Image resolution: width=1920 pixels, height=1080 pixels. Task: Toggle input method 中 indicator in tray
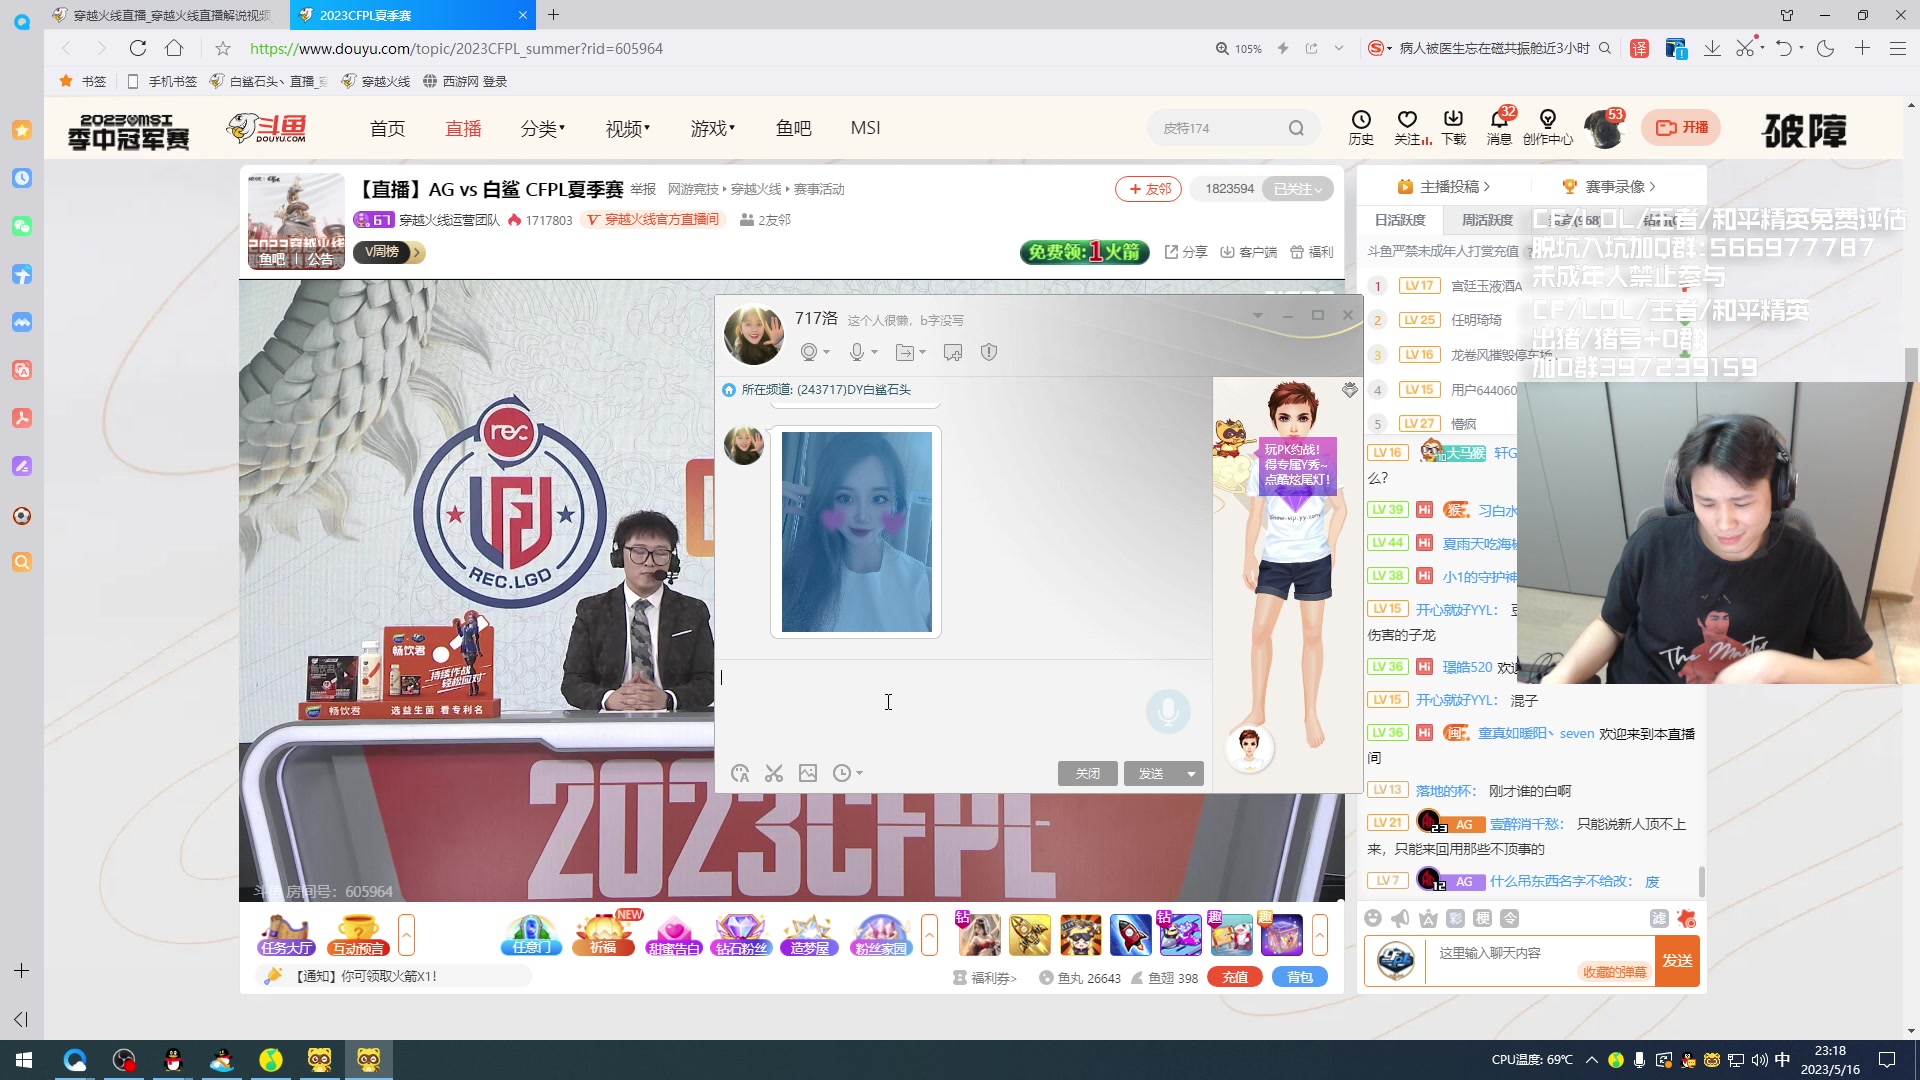[x=1782, y=1060]
